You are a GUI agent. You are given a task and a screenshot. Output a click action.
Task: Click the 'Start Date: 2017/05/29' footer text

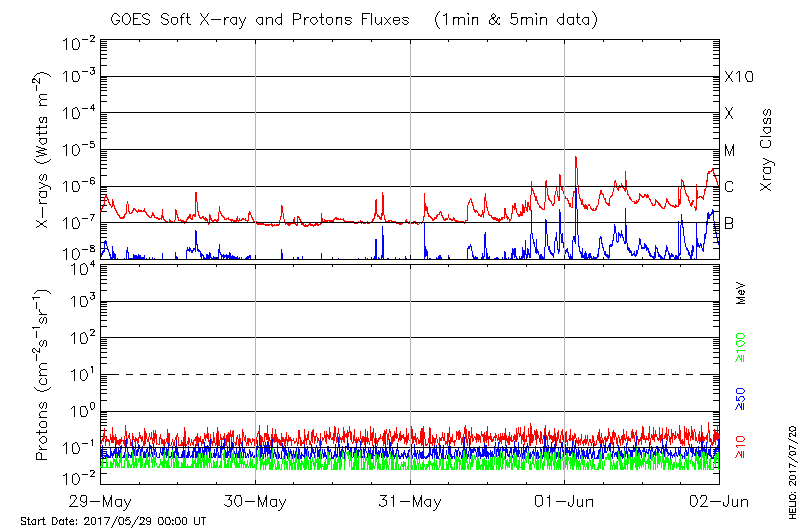113,521
